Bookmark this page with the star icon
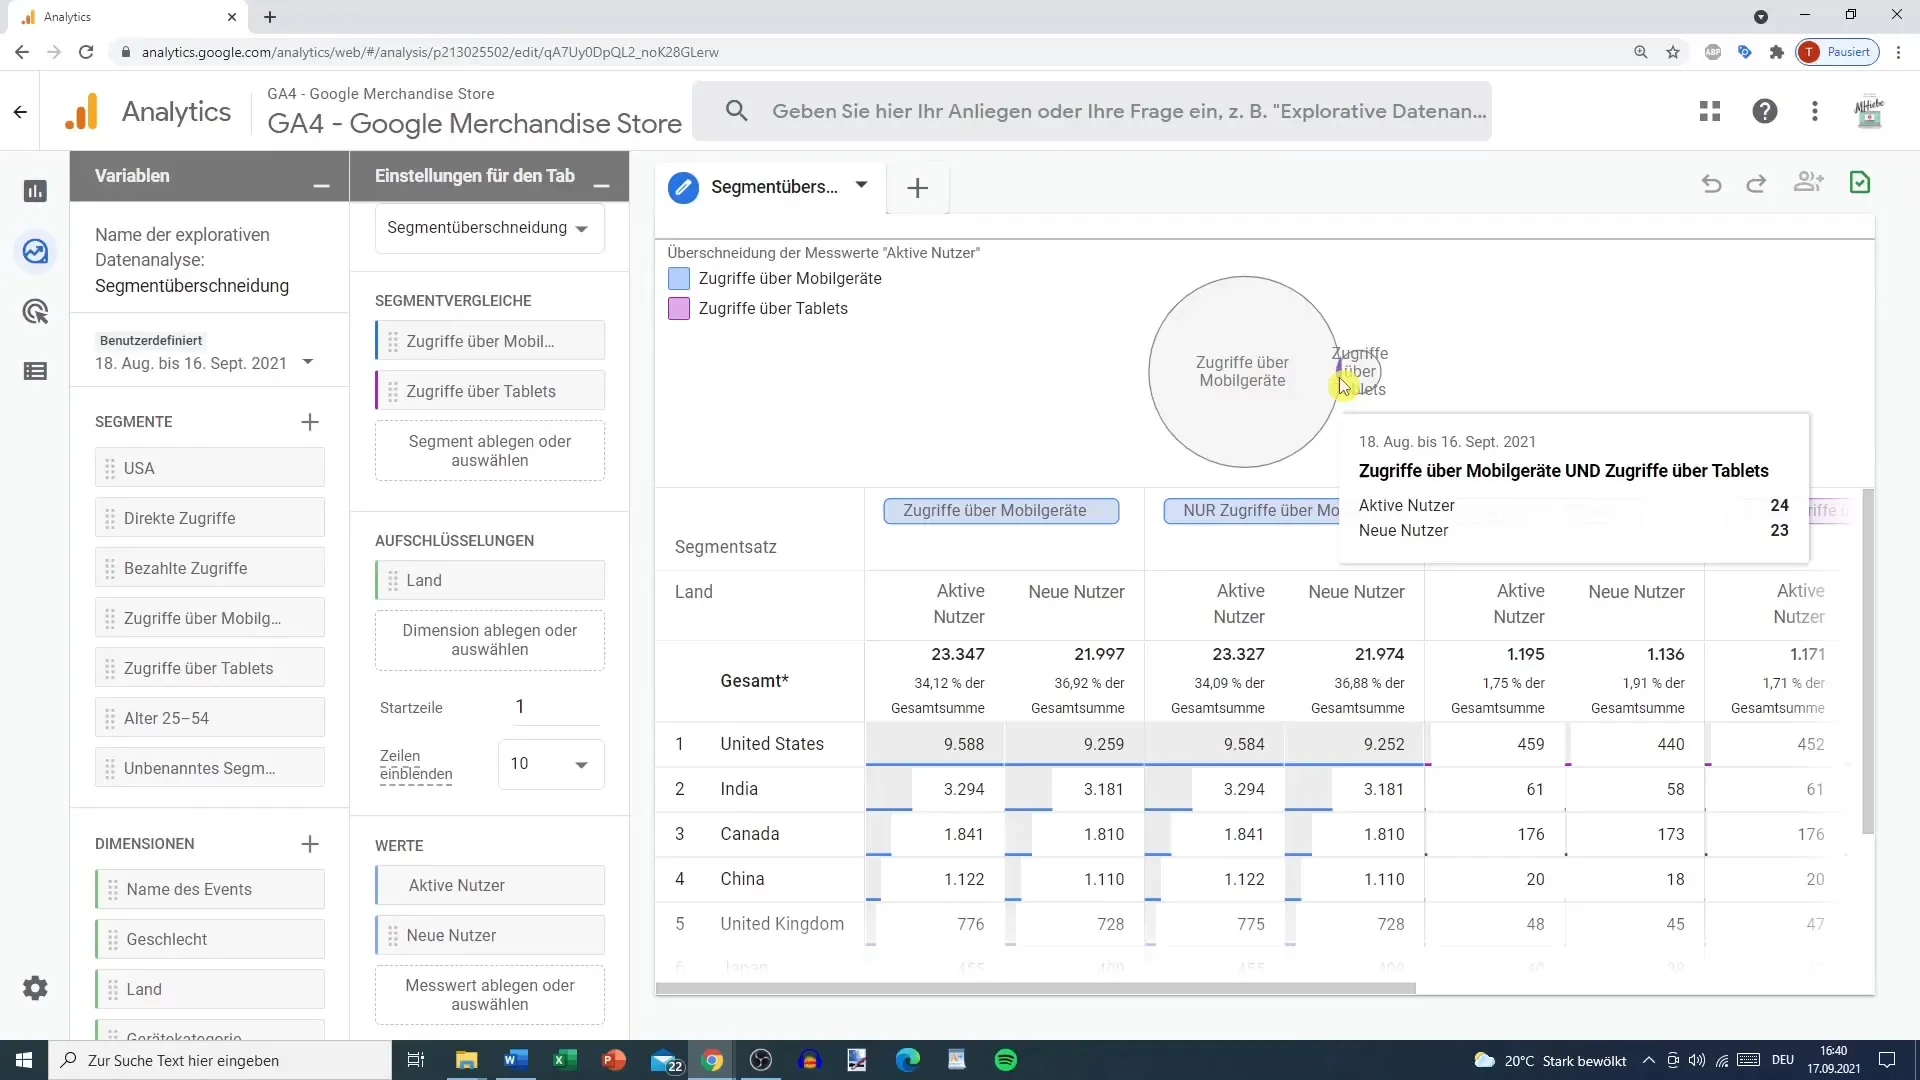The height and width of the screenshot is (1080, 1920). pos(1673,52)
